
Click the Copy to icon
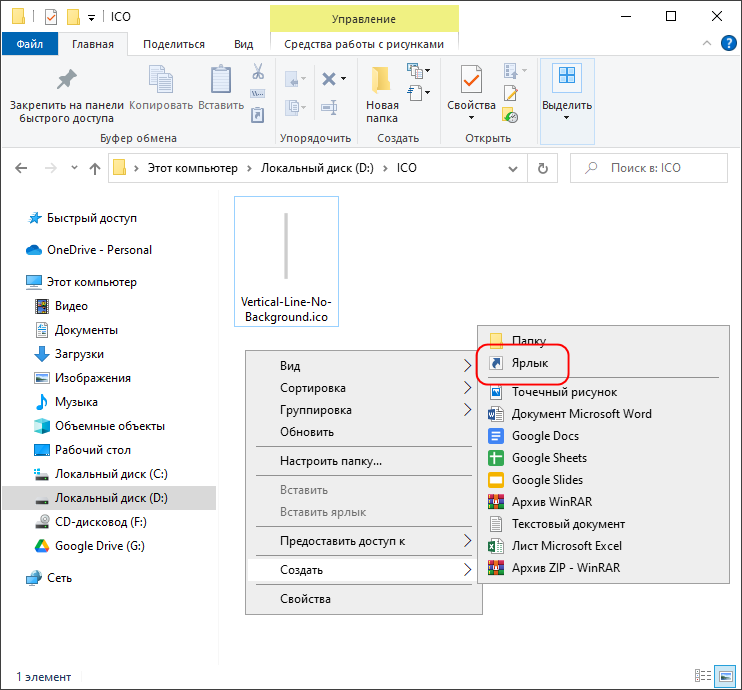pyautogui.click(x=292, y=107)
